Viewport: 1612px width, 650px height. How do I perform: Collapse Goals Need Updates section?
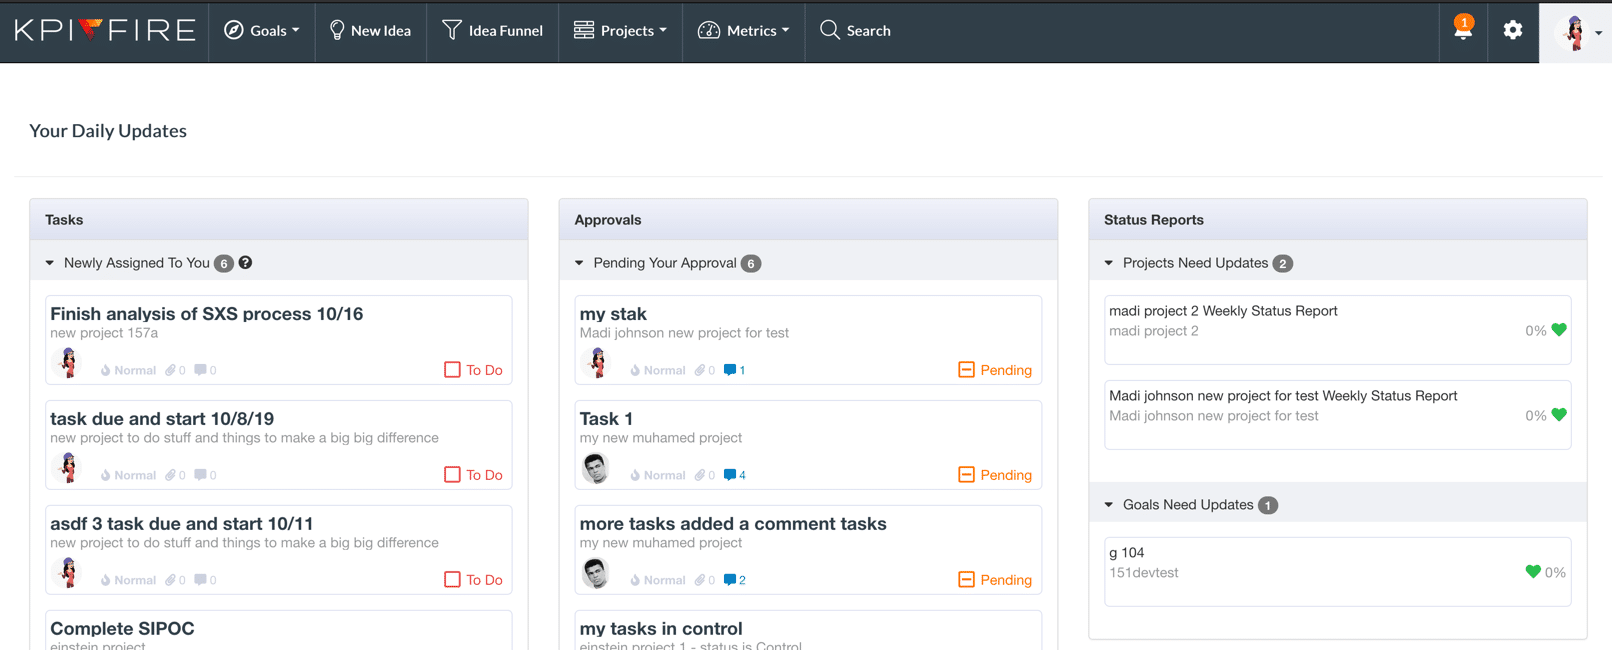(1109, 505)
